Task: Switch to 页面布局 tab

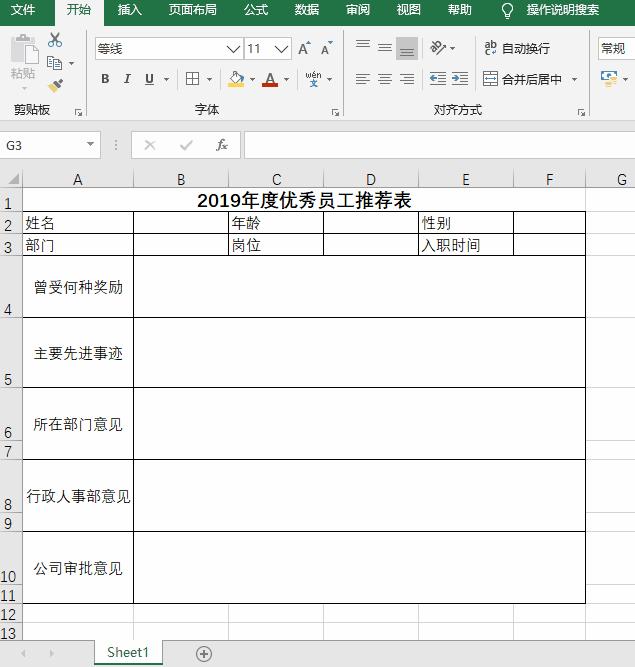Action: pyautogui.click(x=192, y=10)
